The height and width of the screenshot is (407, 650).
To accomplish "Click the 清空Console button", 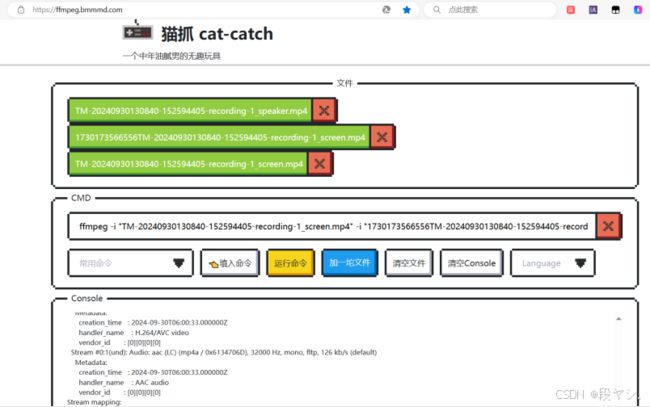I will 472,263.
